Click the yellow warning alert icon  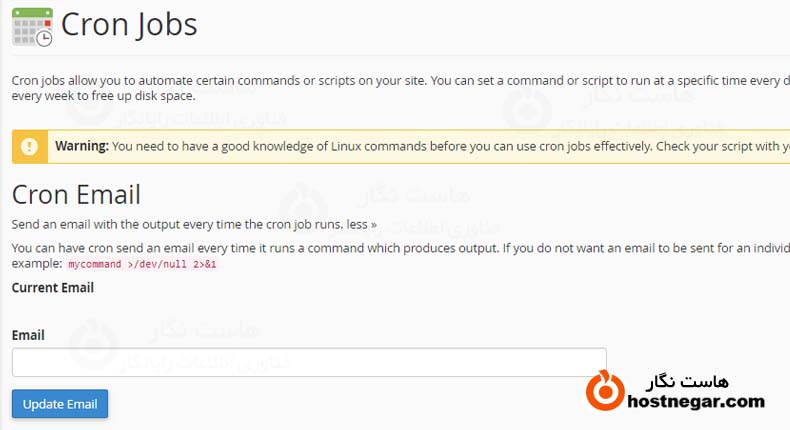pyautogui.click(x=29, y=146)
